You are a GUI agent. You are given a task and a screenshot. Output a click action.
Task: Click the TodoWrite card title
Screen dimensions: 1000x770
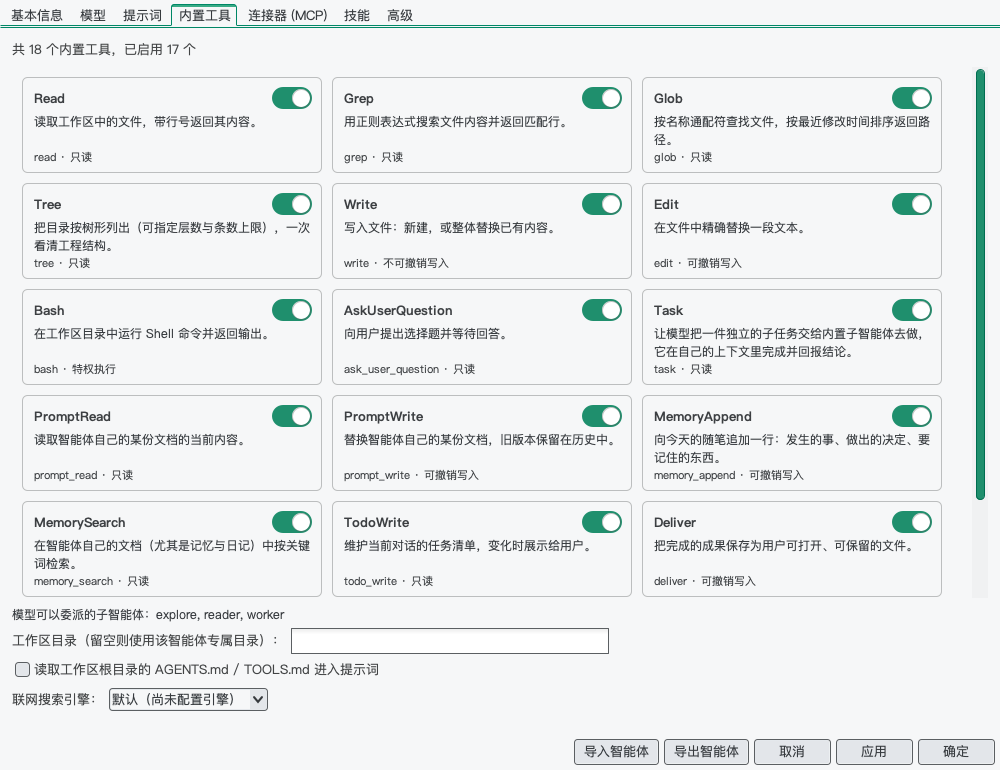(376, 522)
